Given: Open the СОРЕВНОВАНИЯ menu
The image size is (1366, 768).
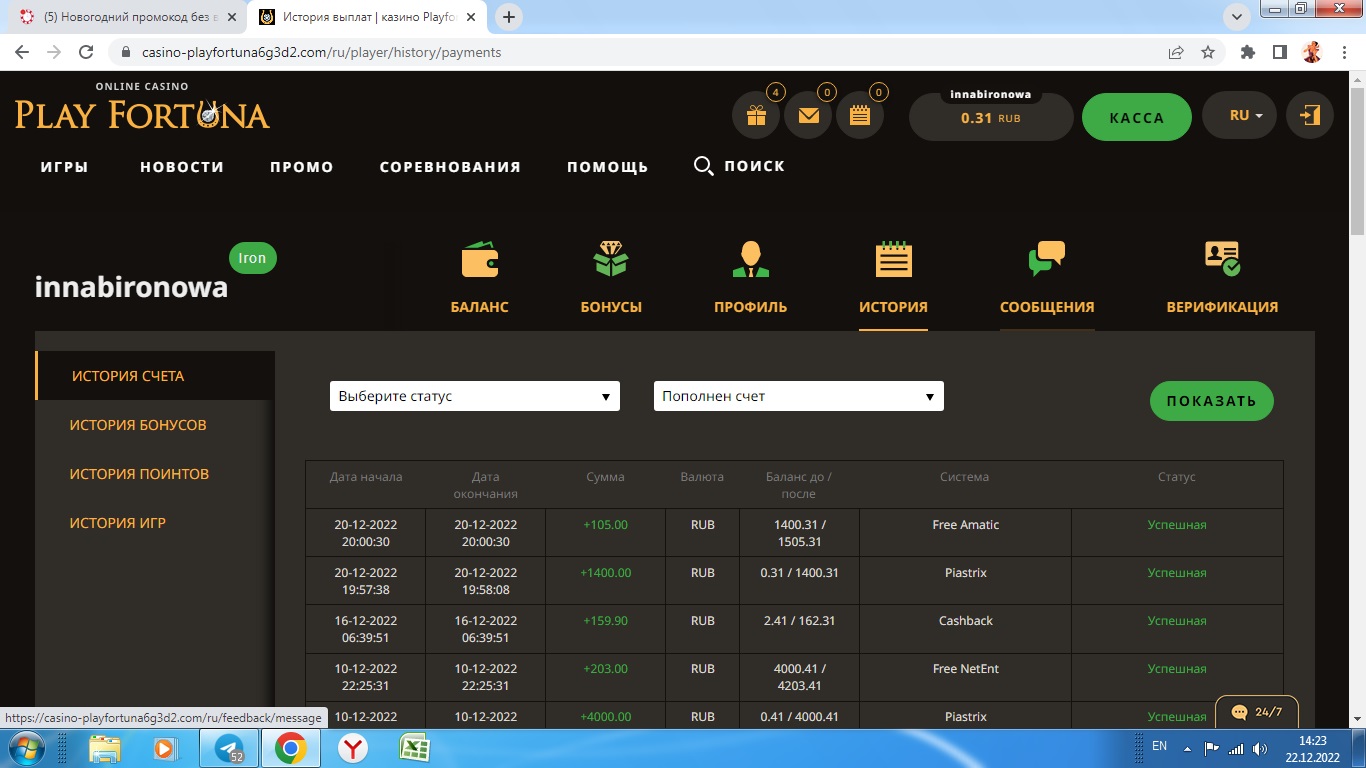Looking at the screenshot, I should click(450, 167).
